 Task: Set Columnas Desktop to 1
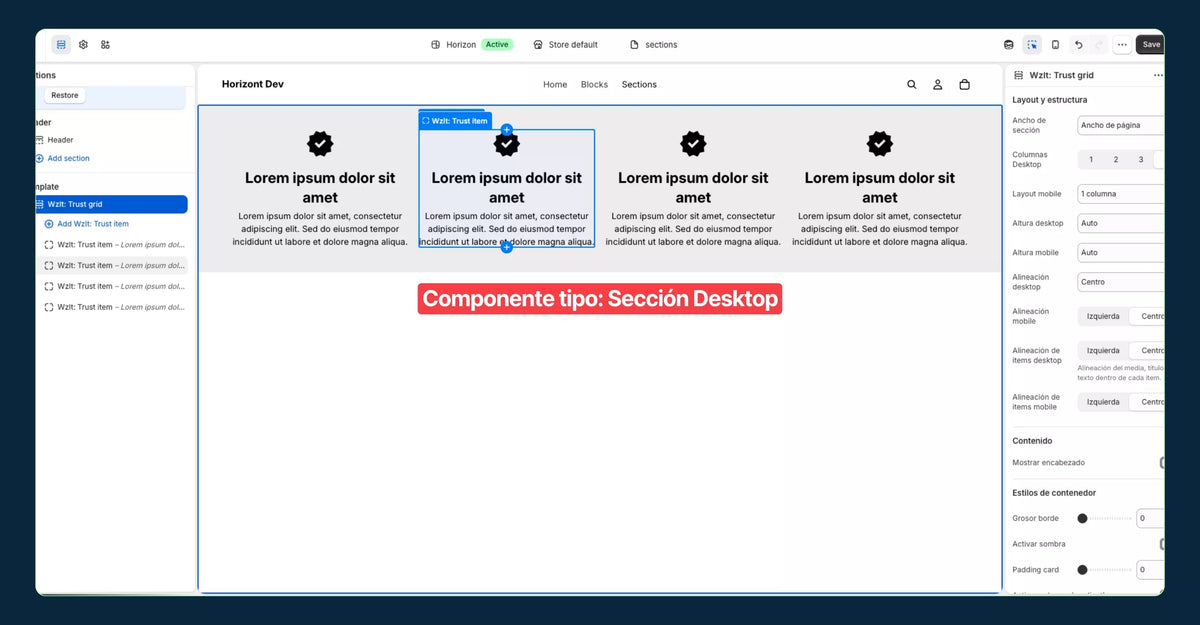(1091, 160)
